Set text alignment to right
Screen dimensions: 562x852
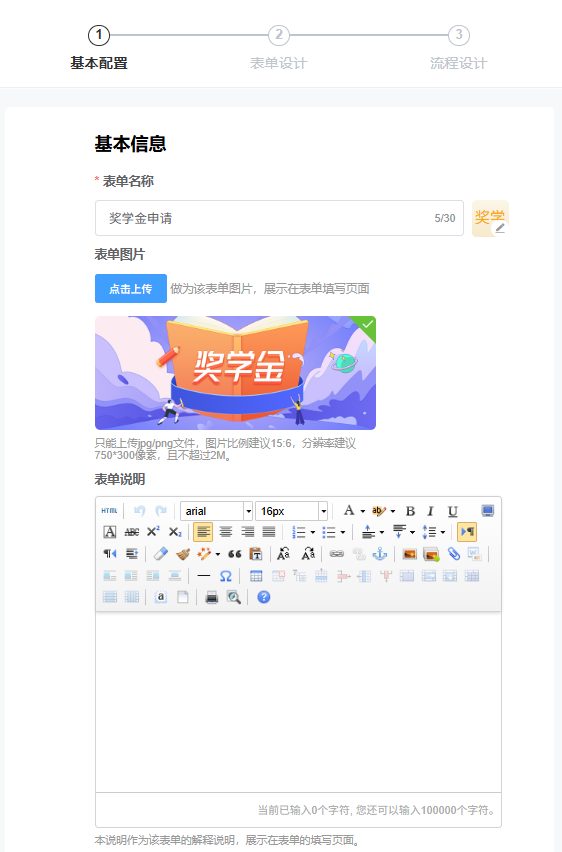coord(247,532)
